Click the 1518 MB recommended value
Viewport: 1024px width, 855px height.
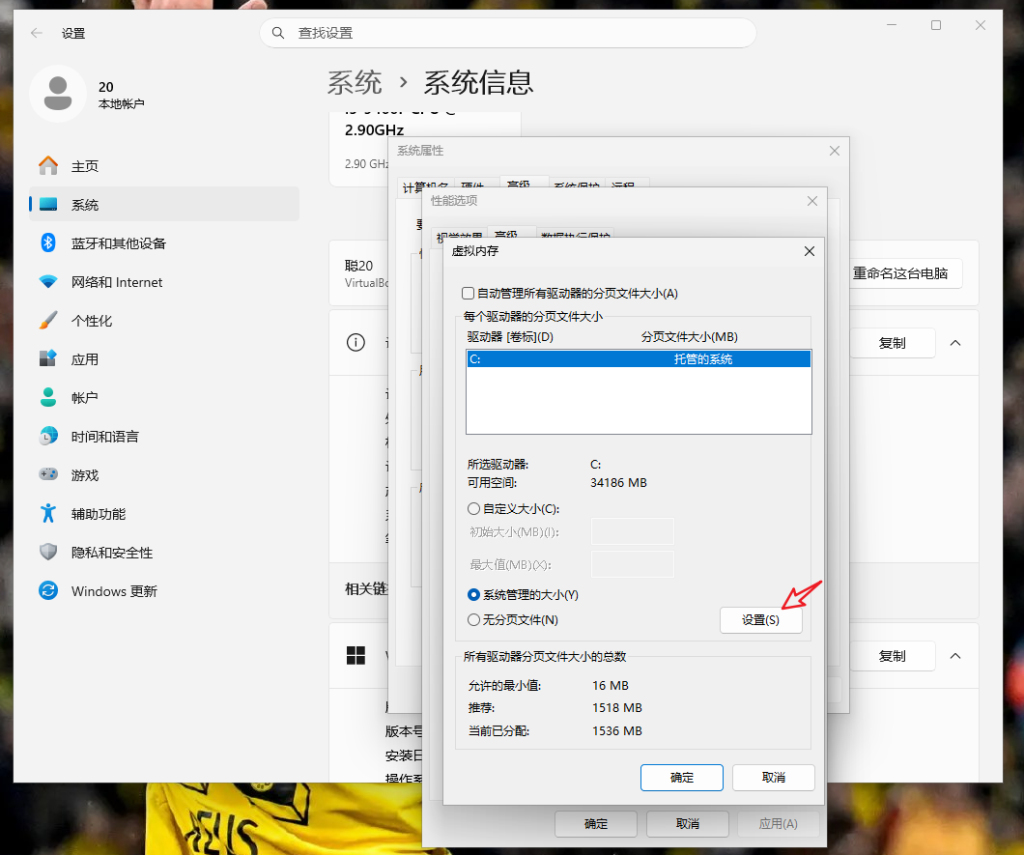click(x=617, y=707)
